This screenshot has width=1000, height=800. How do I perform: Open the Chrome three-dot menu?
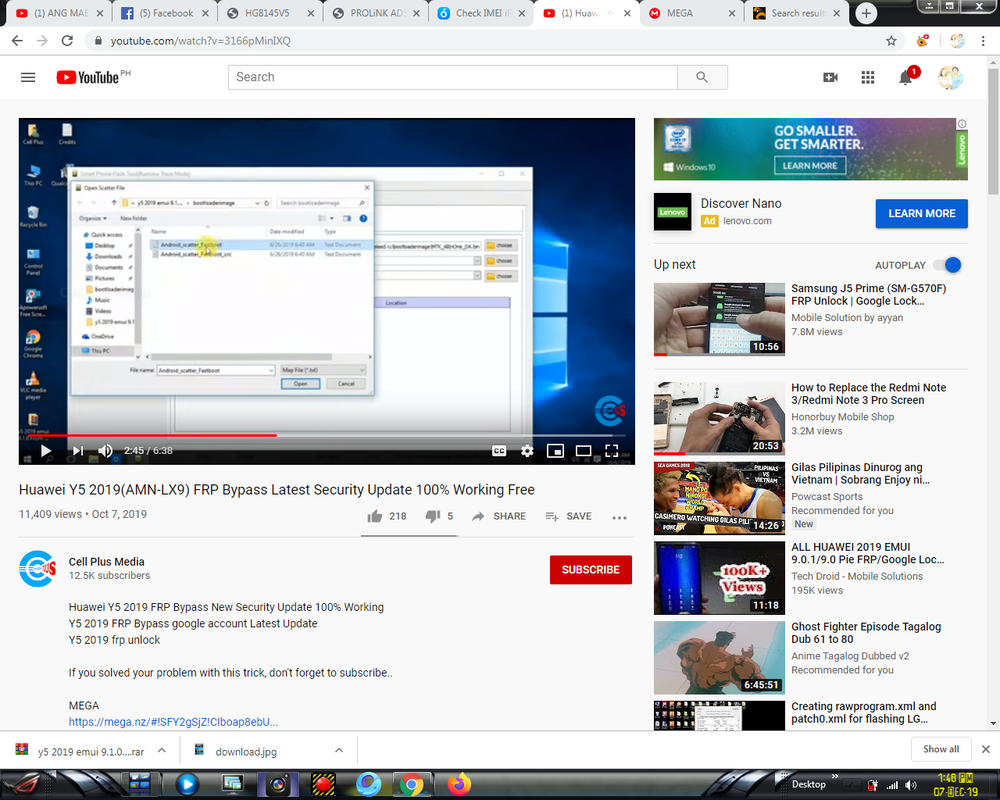point(983,41)
